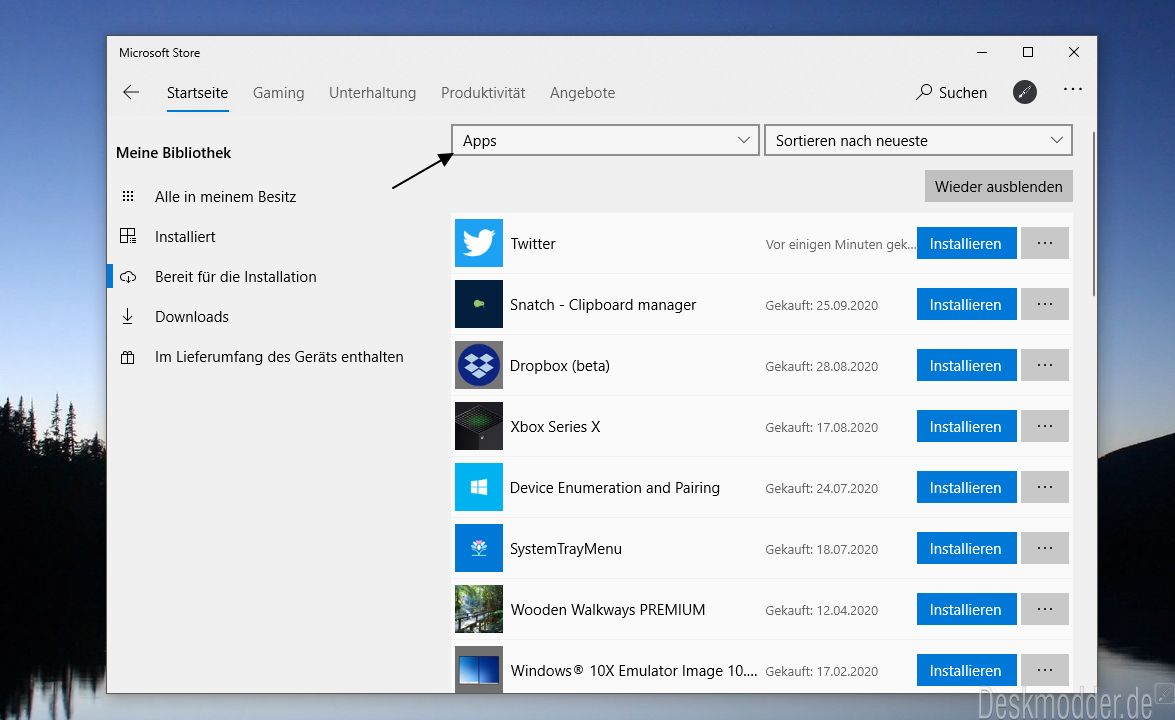Screen dimensions: 1175x720
Task: Open the Unterhaltung tab
Action: click(x=372, y=93)
